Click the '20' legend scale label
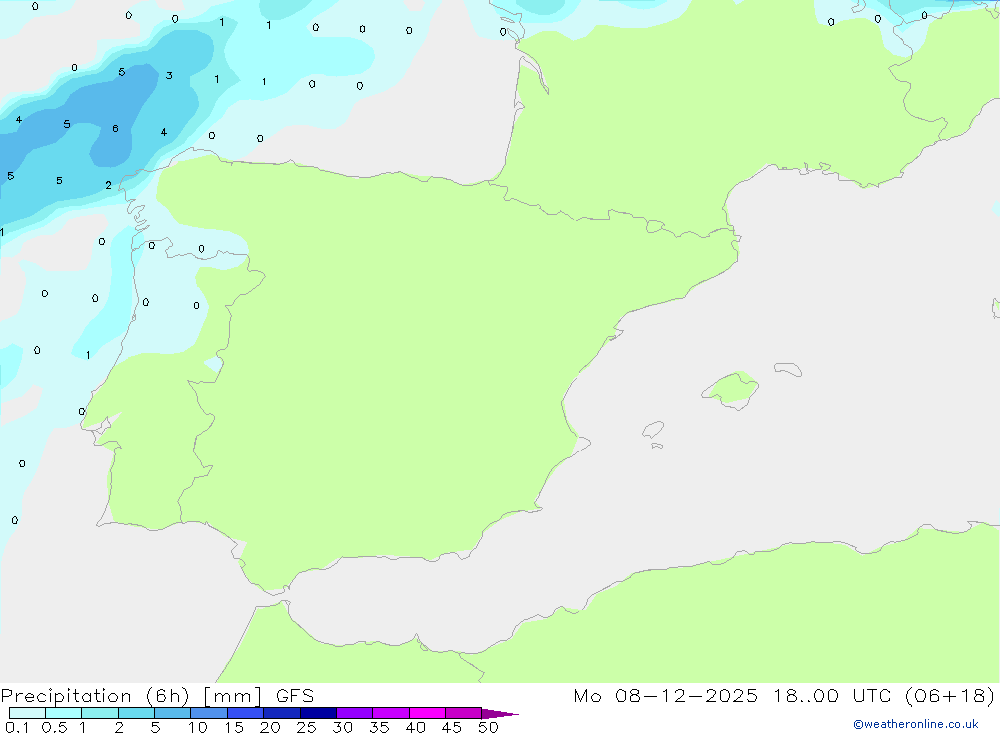 270,727
